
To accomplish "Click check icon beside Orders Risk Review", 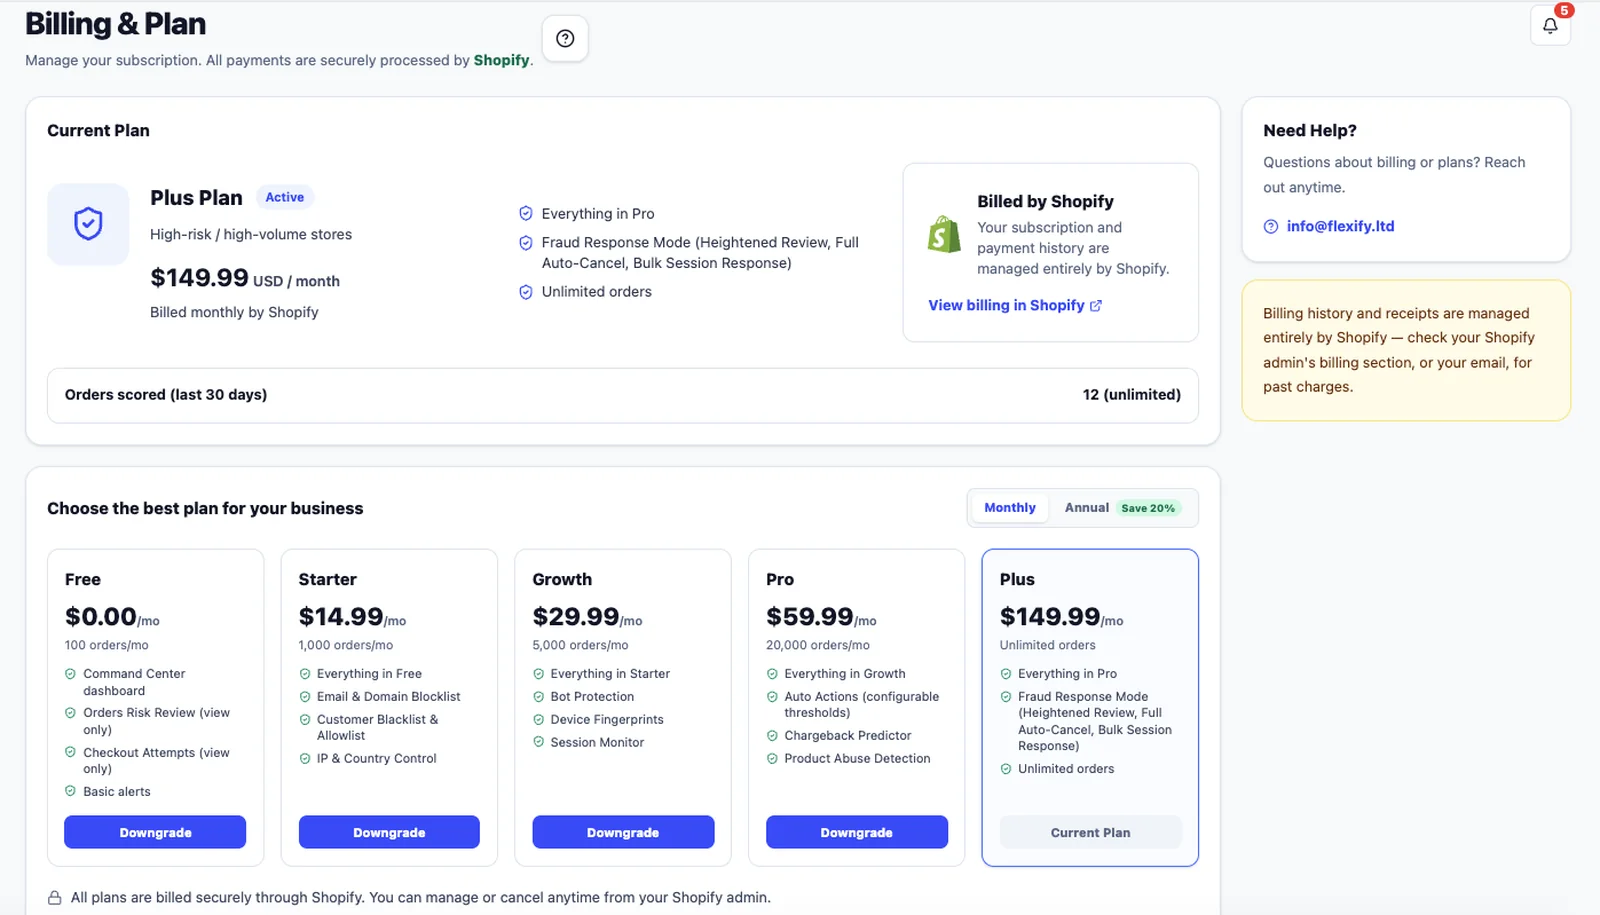I will pyautogui.click(x=70, y=713).
